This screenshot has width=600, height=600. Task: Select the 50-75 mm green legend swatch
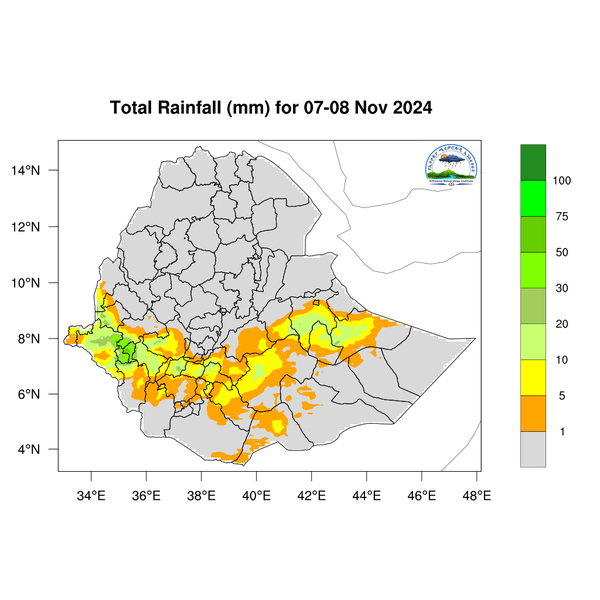pos(533,235)
